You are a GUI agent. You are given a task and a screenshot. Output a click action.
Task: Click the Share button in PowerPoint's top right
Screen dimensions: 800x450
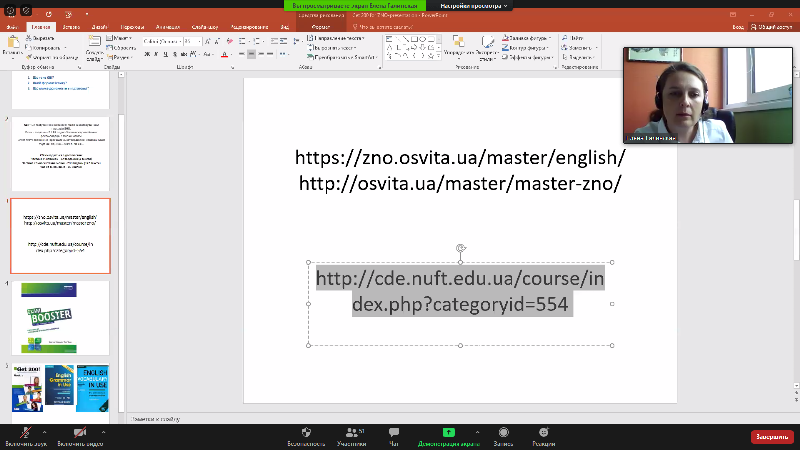click(x=771, y=27)
